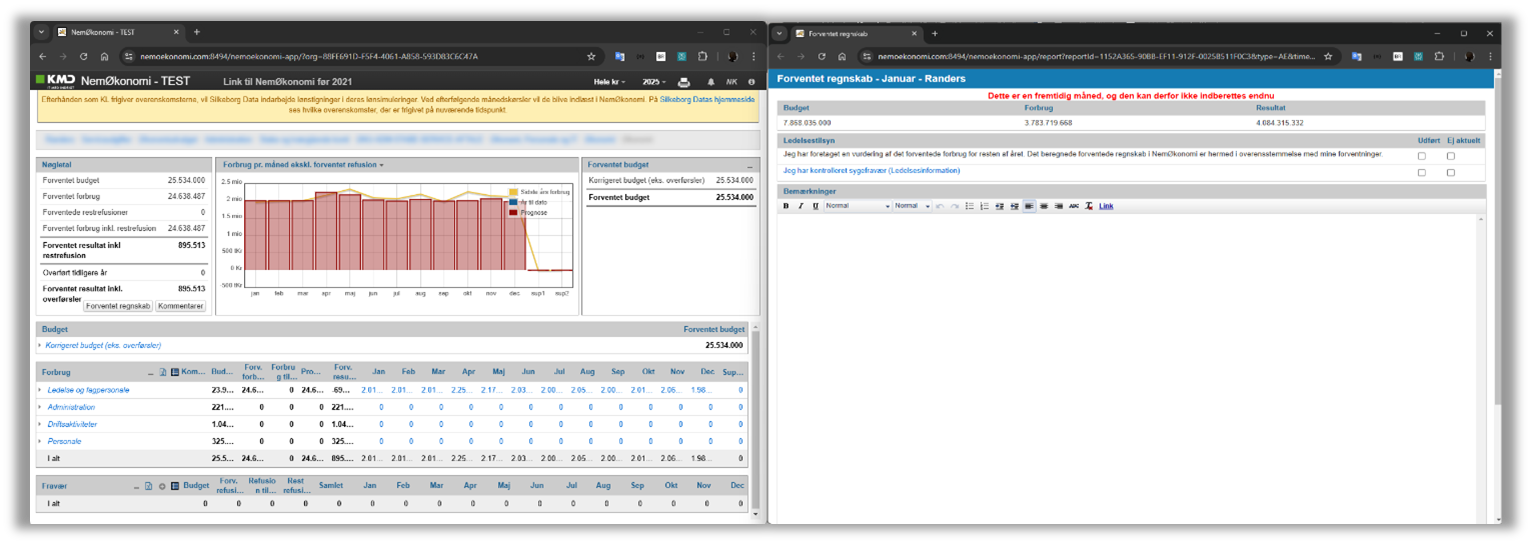Expand the Ledelse og fagpersonale row
Image resolution: width=1532 pixels, height=545 pixels.
point(40,390)
